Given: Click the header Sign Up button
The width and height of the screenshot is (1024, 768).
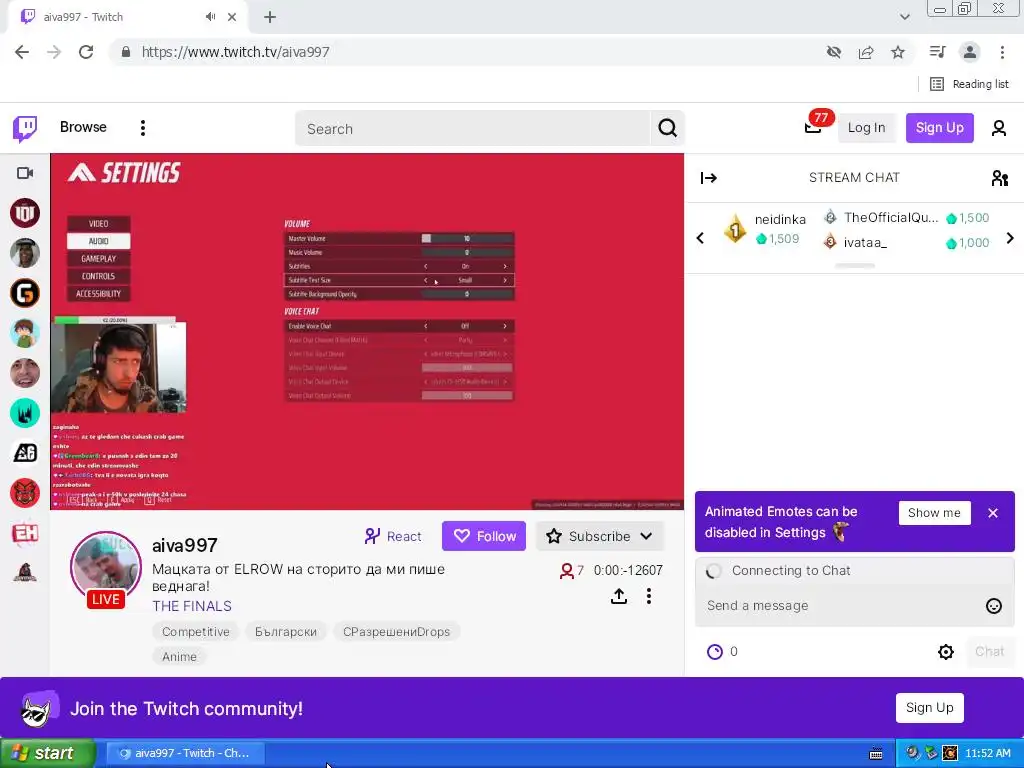Looking at the screenshot, I should click(939, 127).
